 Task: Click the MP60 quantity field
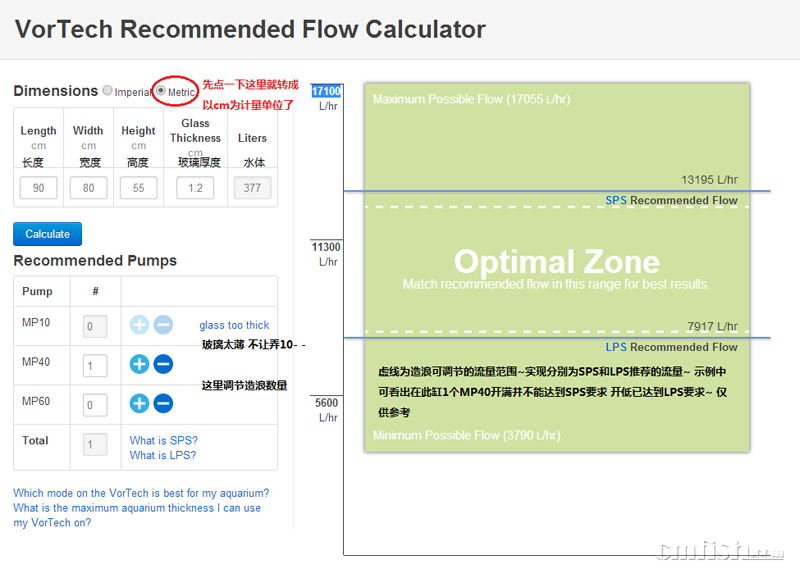coord(95,405)
